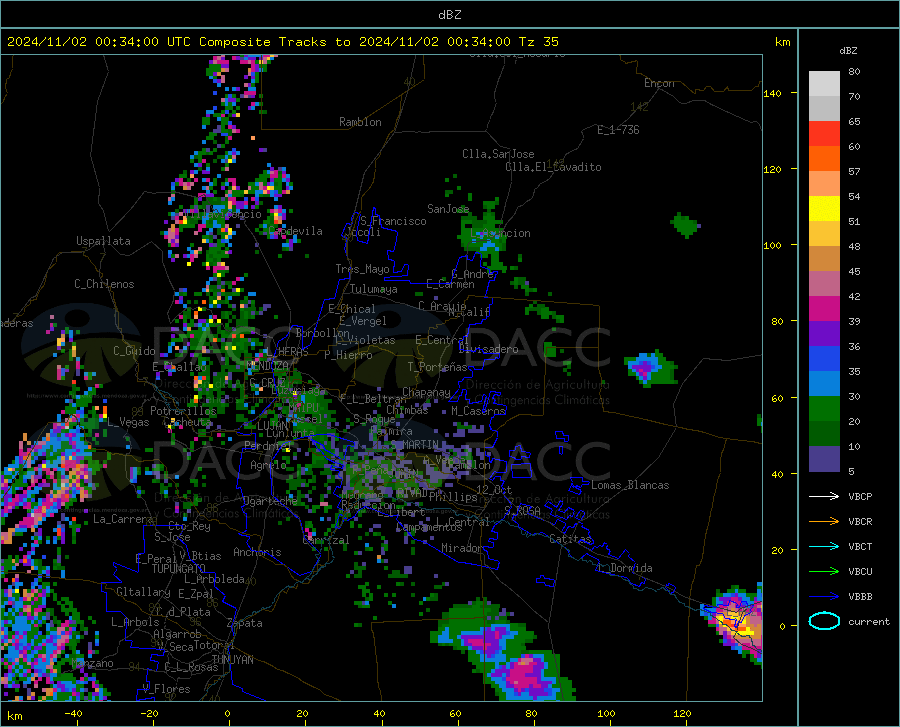Viewport: 900px width, 727px height.
Task: Click the purple swatch between 39 and 36
Action: [x=824, y=334]
